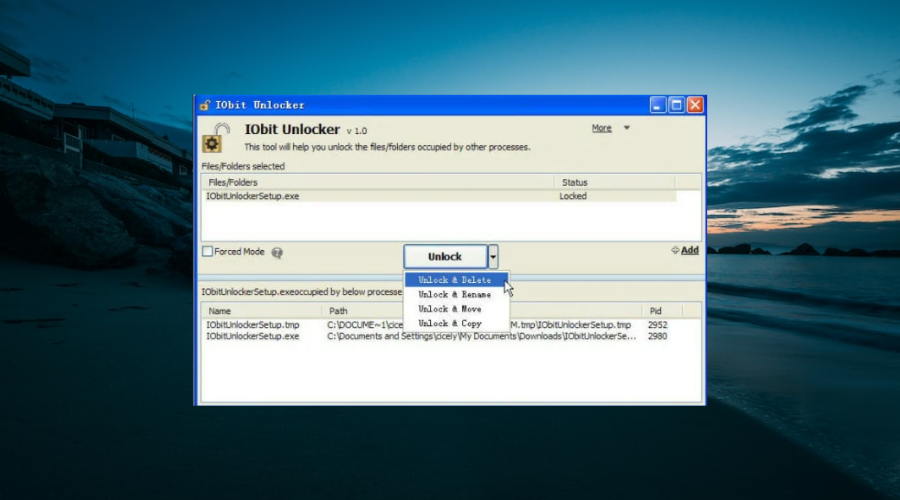900x500 pixels.
Task: Expand the More dropdown arrow
Action: (627, 128)
